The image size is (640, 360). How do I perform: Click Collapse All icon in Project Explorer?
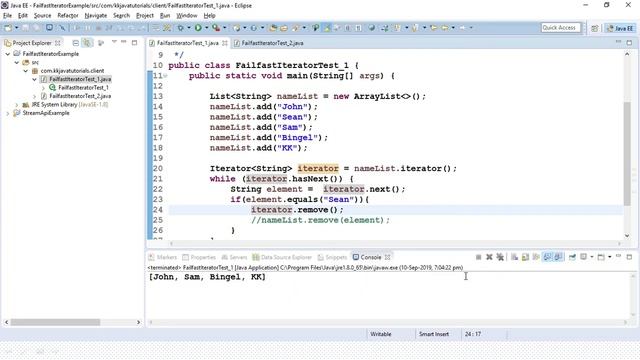click(76, 42)
